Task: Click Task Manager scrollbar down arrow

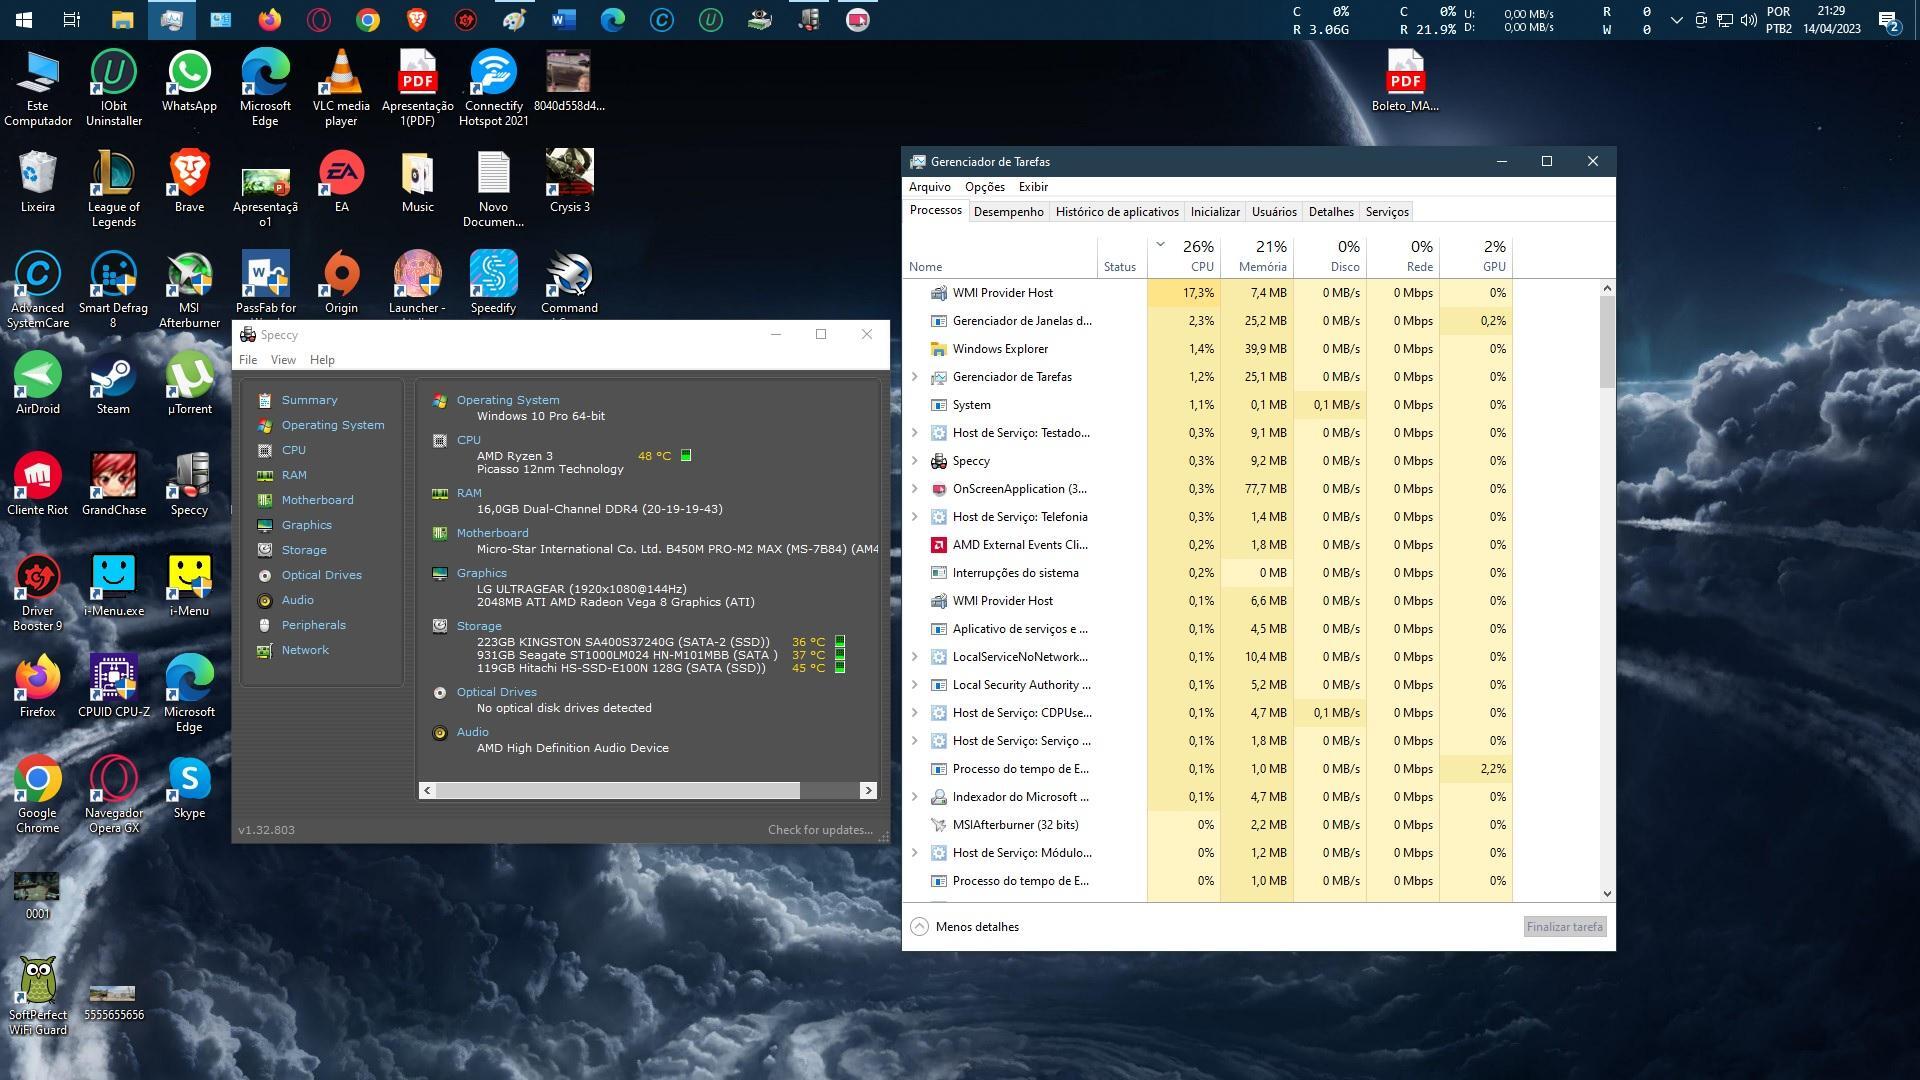Action: tap(1607, 894)
